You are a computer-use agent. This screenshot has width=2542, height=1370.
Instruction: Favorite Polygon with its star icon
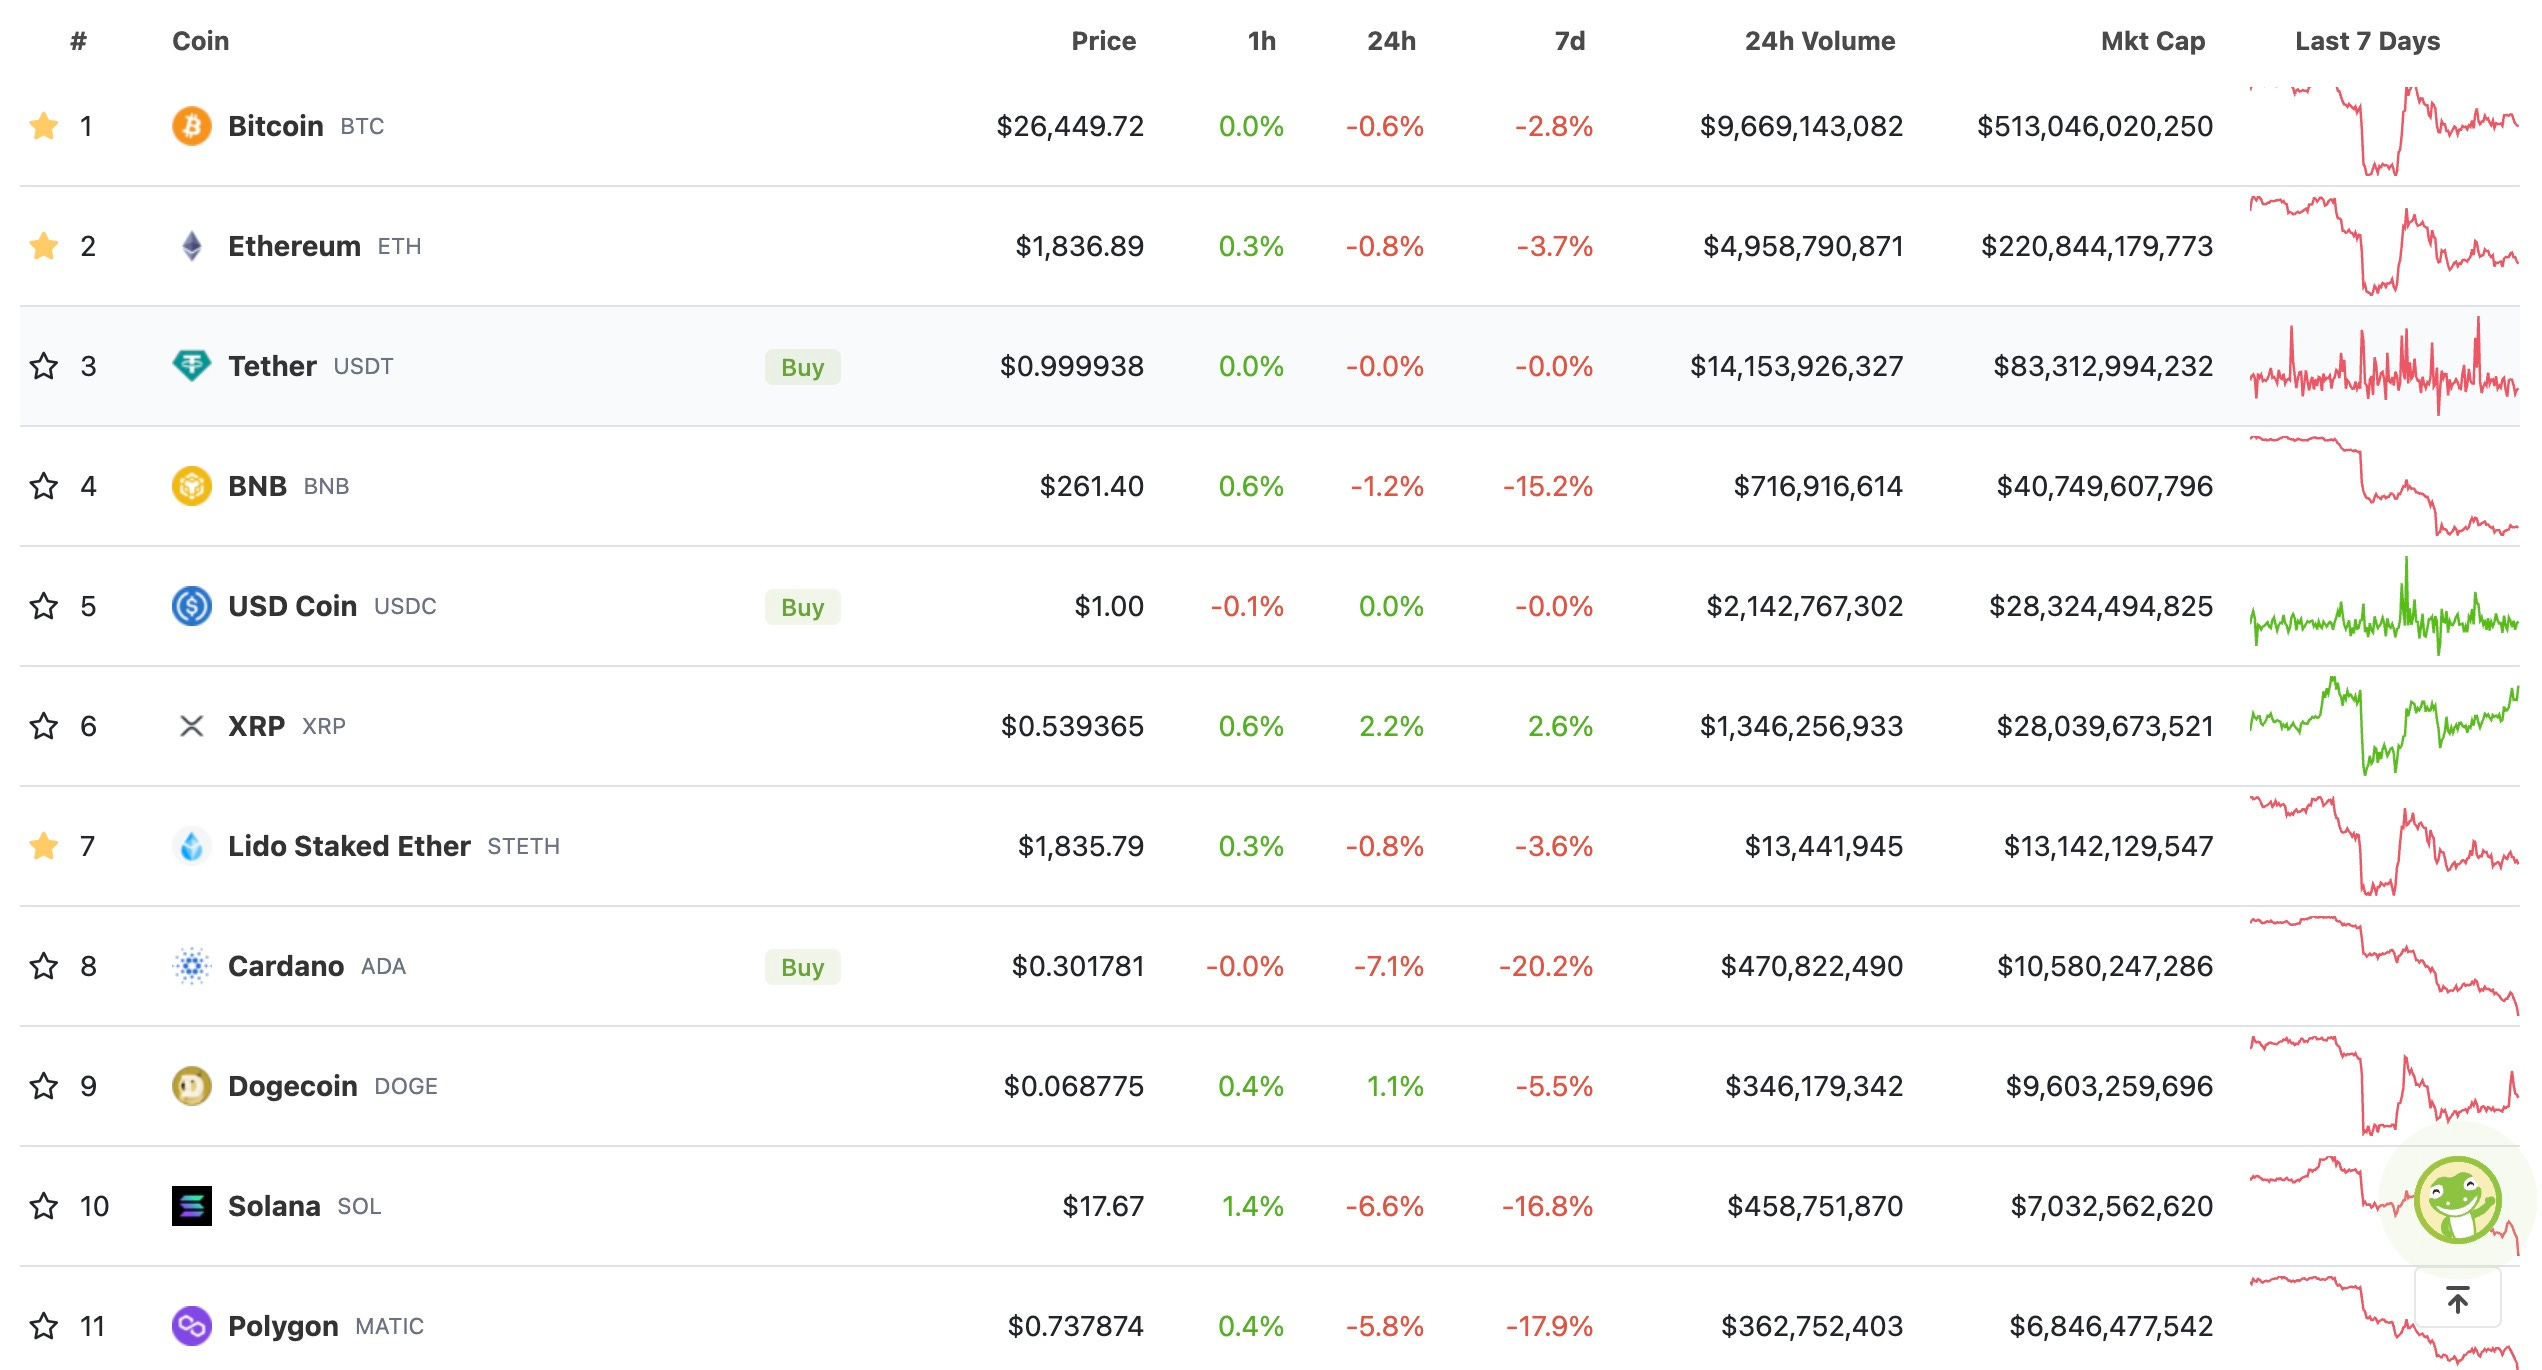click(44, 1326)
